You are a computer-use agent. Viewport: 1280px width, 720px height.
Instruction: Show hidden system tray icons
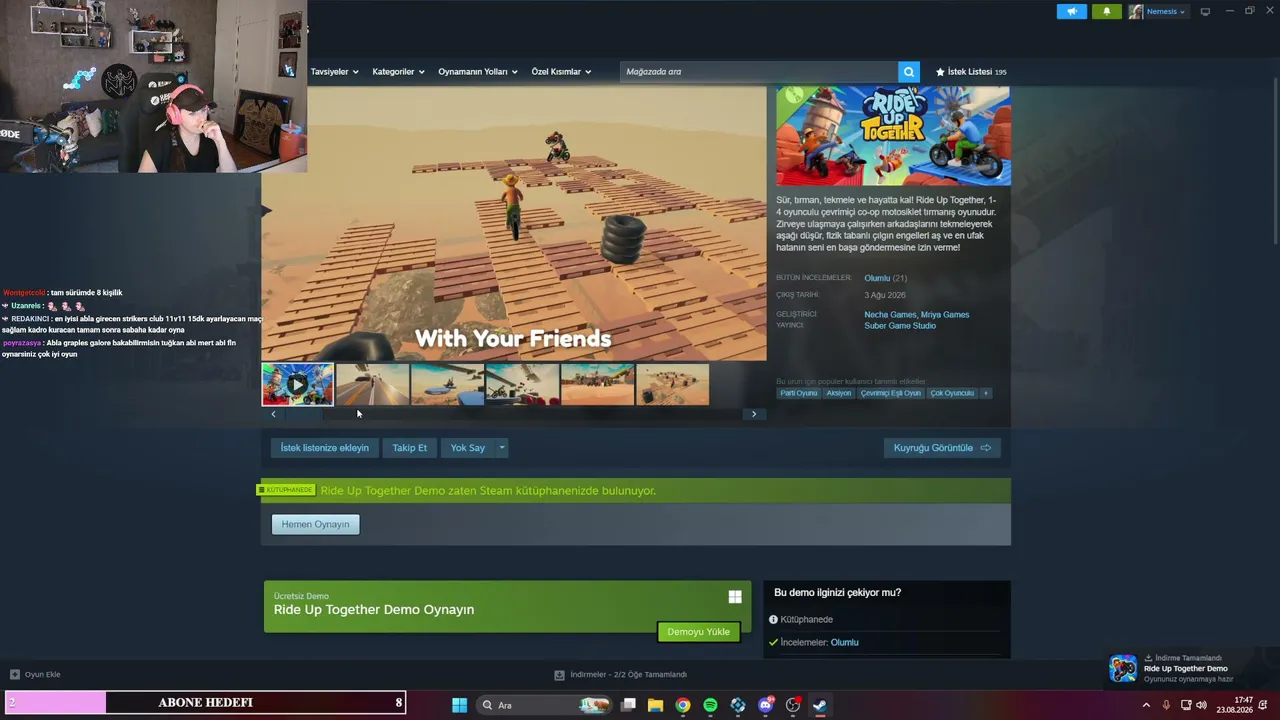(x=1146, y=705)
